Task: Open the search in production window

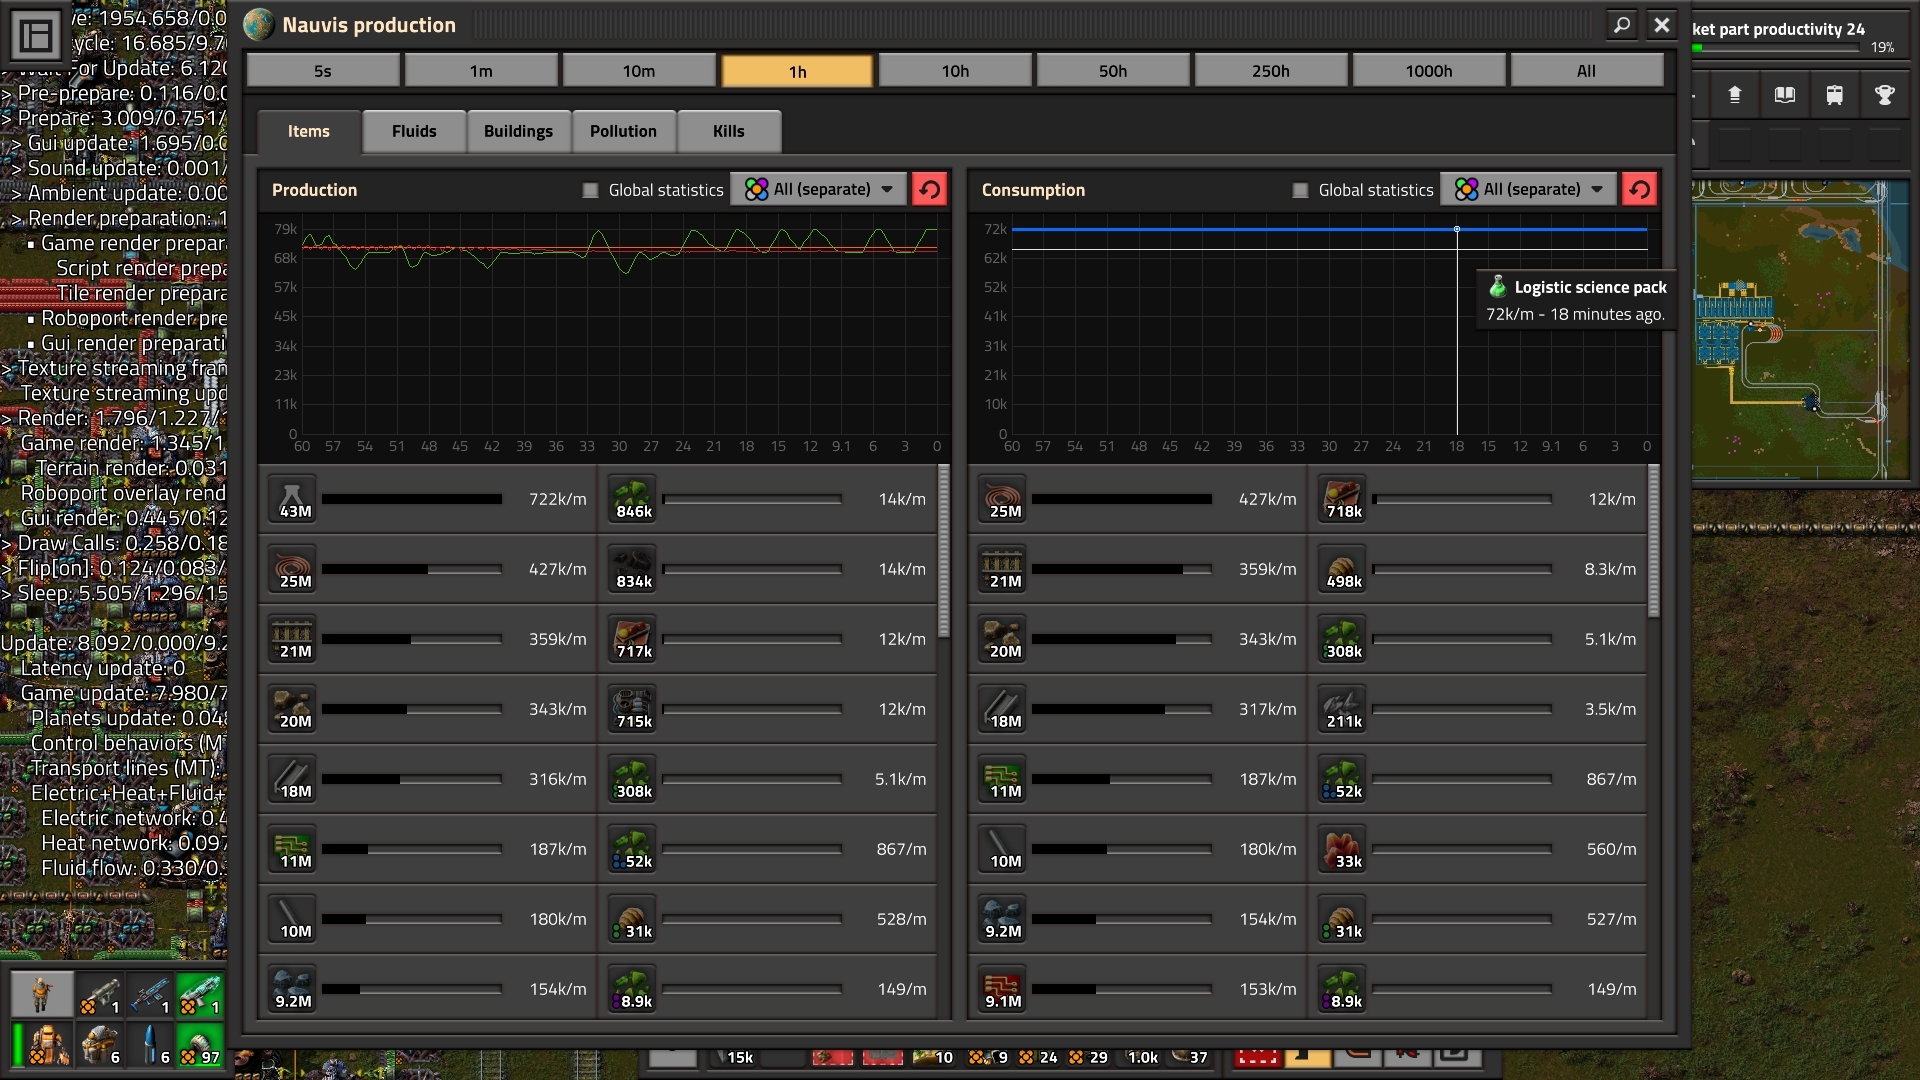Action: click(1622, 25)
